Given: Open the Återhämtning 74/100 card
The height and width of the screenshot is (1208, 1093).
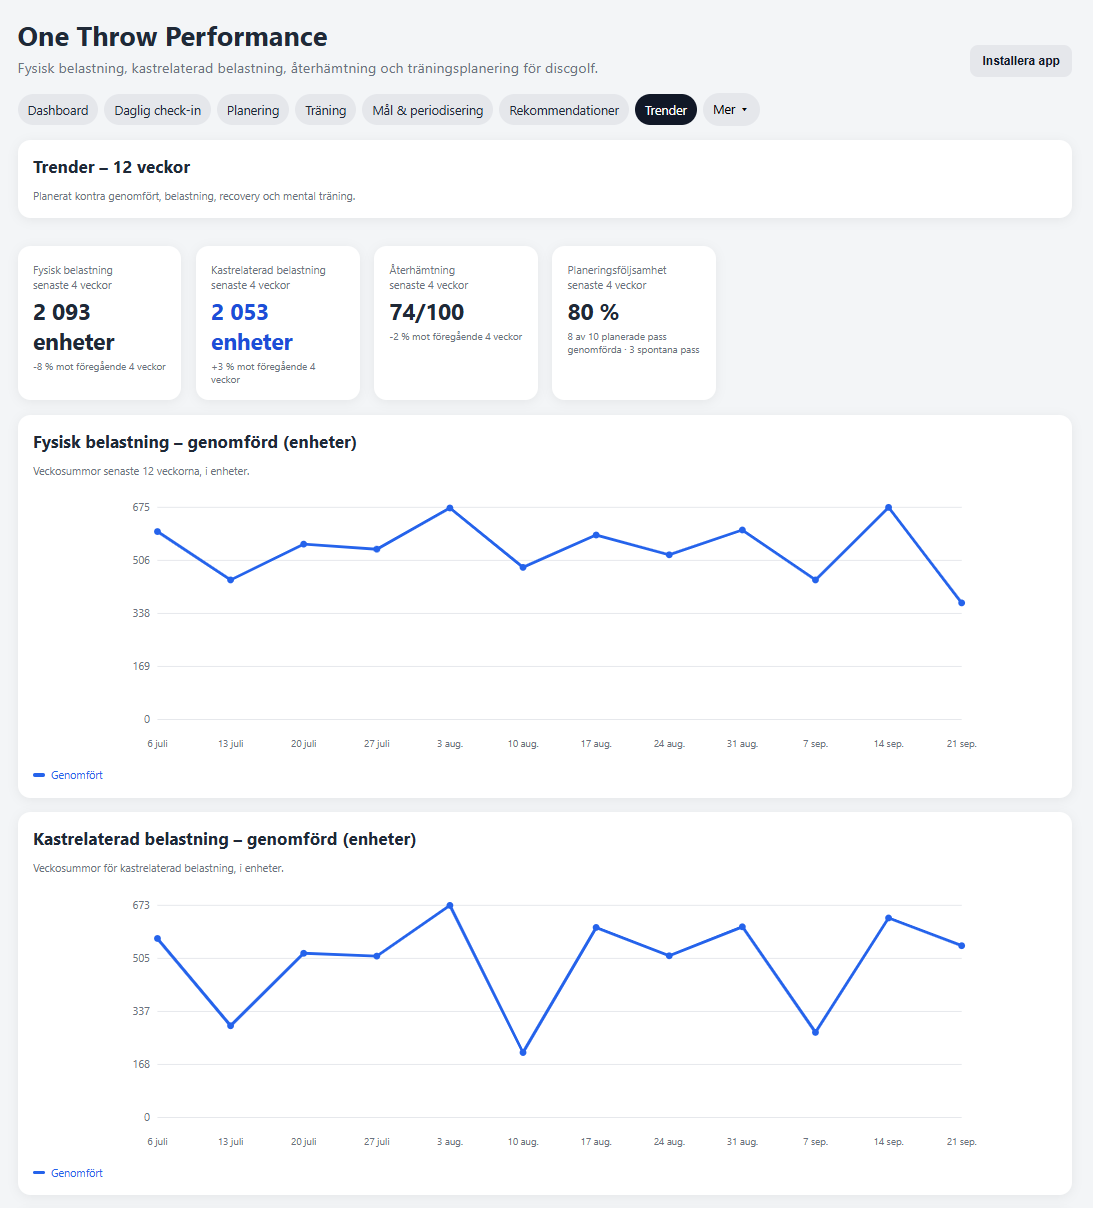Looking at the screenshot, I should (x=456, y=323).
